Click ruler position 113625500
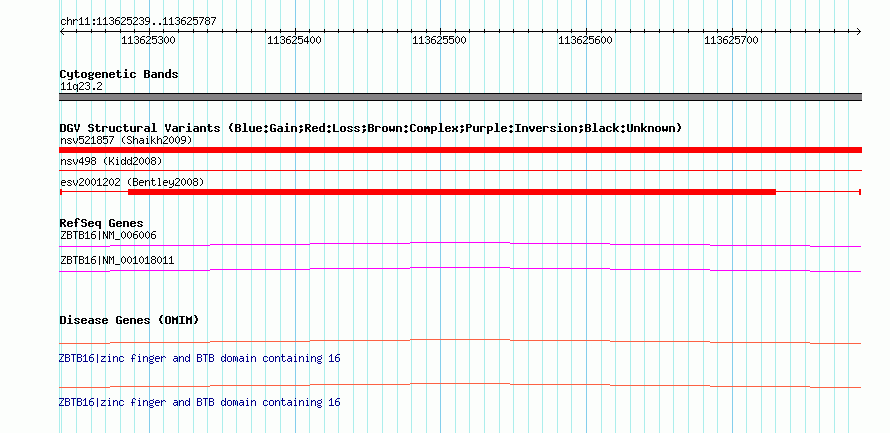The width and height of the screenshot is (890, 433). [439, 40]
